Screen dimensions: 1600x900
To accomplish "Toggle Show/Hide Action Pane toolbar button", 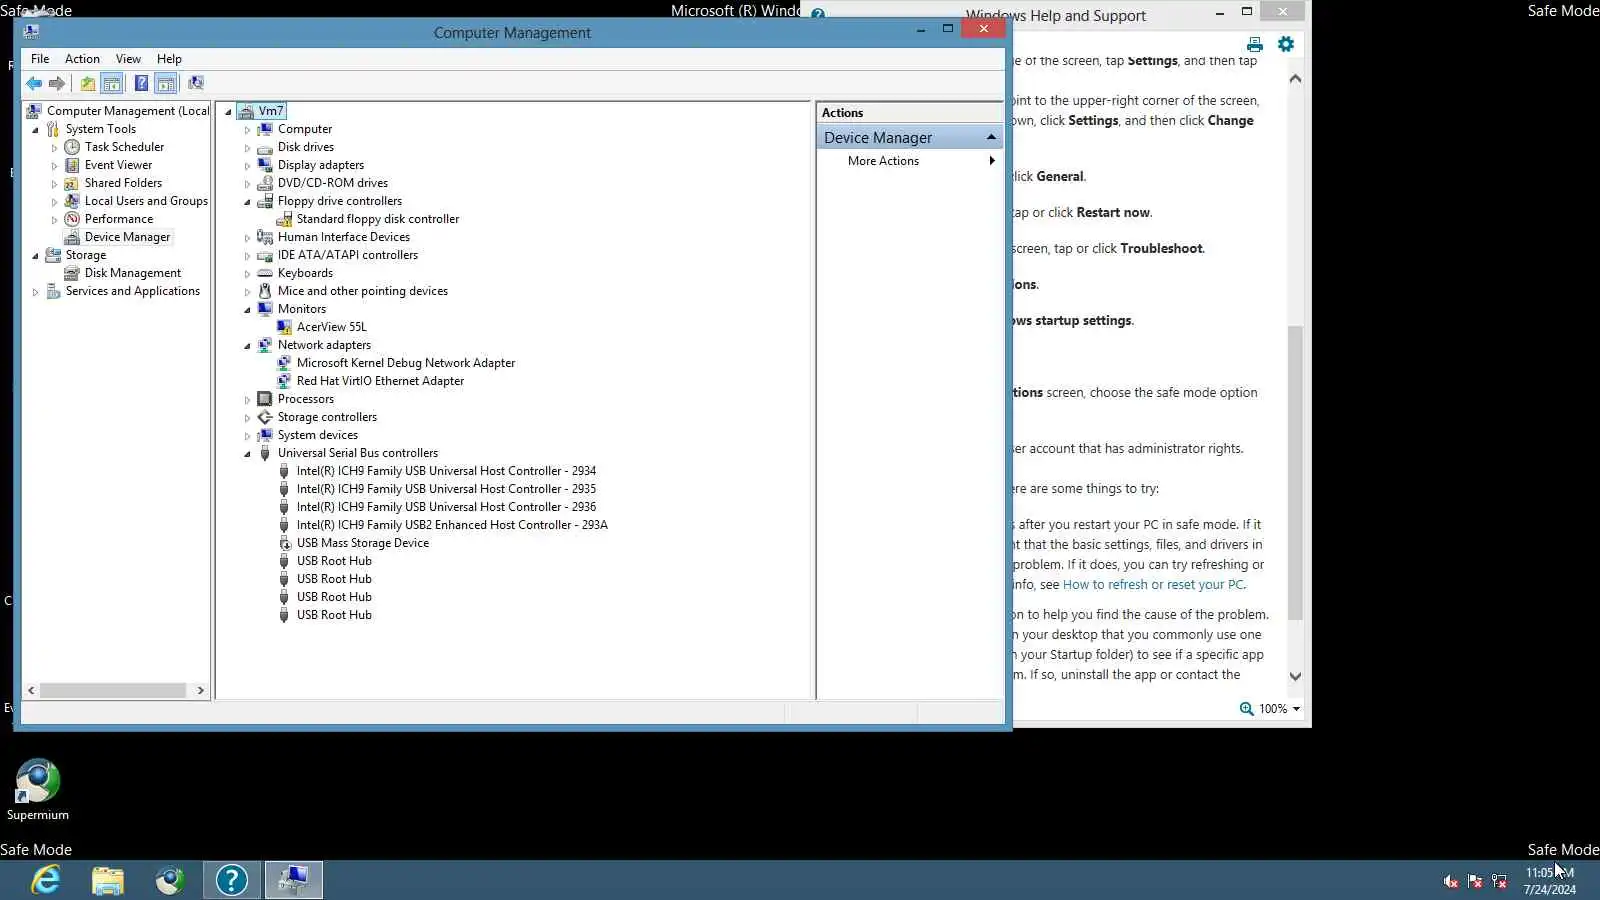I will click(x=166, y=83).
